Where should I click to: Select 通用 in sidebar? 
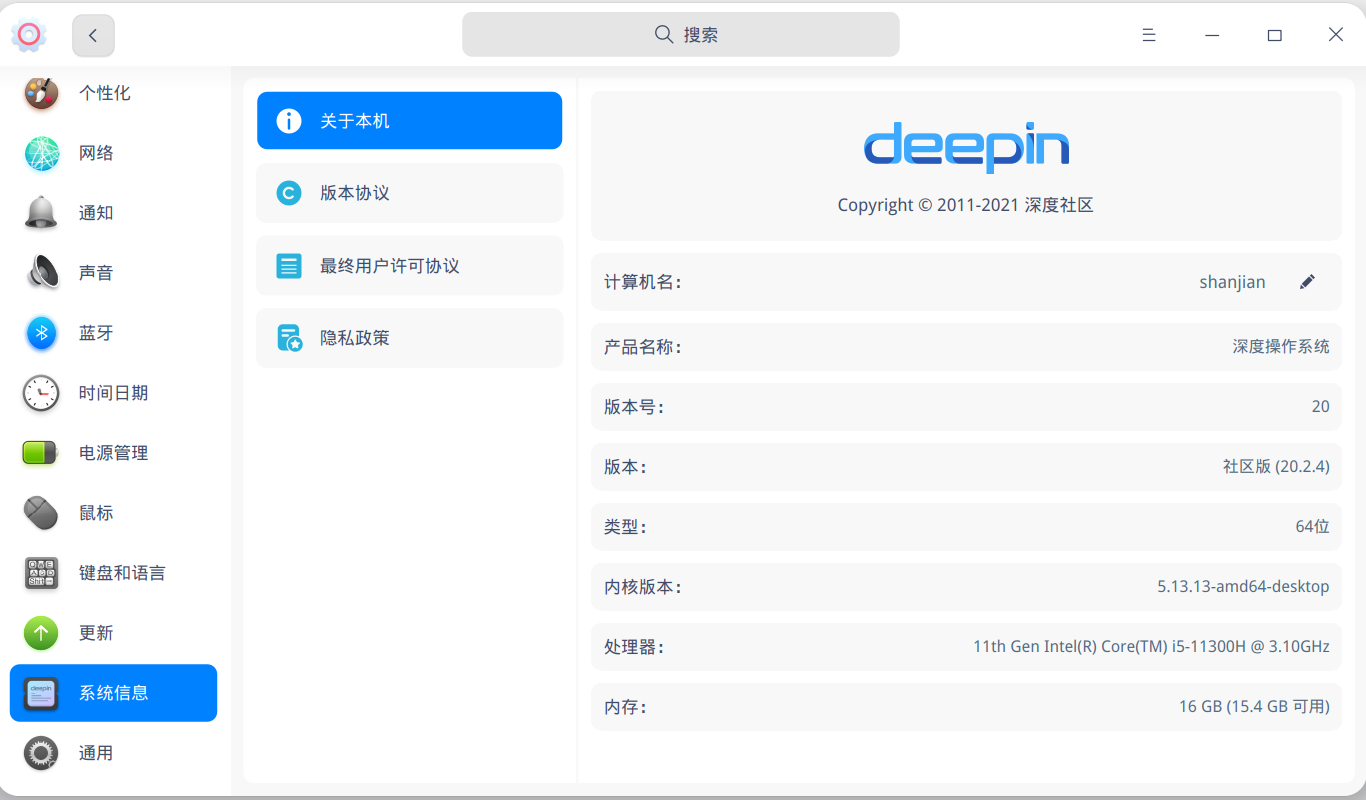[113, 753]
